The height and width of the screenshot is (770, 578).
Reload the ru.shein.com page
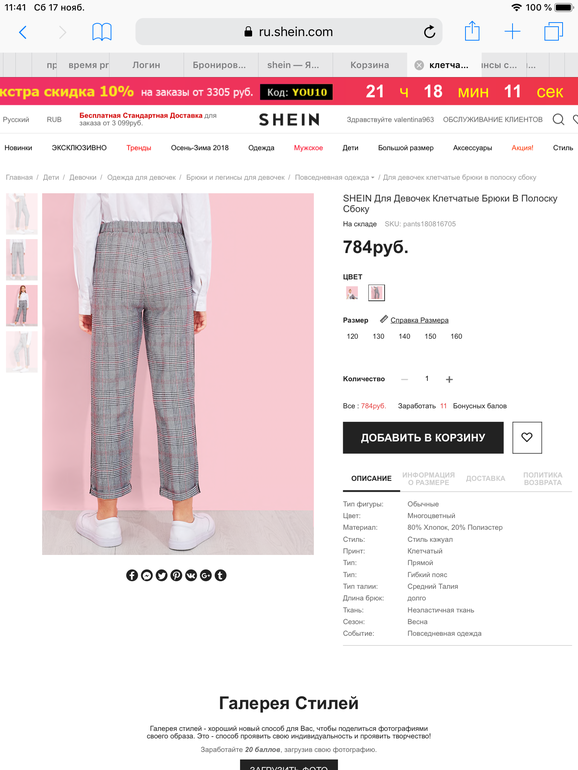point(429,32)
